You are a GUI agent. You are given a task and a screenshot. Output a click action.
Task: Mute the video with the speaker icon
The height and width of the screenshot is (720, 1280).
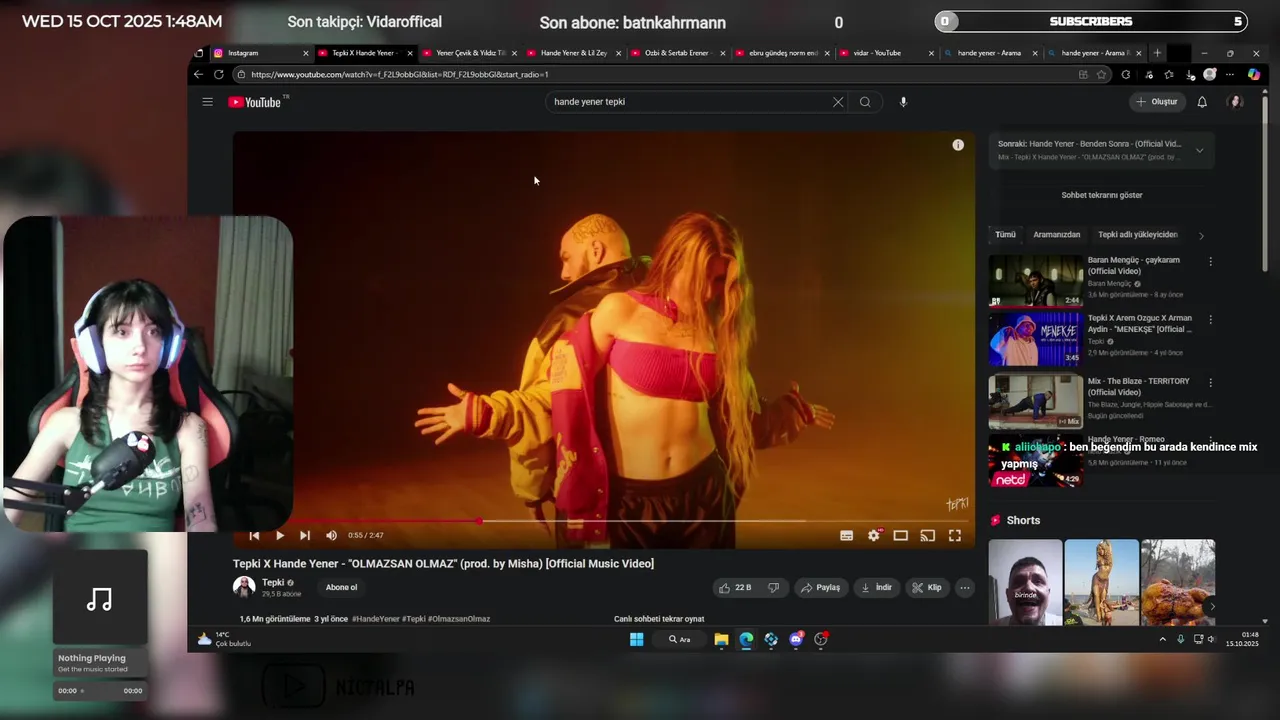331,536
